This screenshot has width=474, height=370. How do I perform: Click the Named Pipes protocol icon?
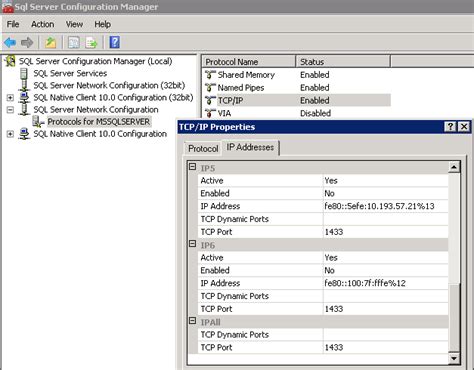210,88
